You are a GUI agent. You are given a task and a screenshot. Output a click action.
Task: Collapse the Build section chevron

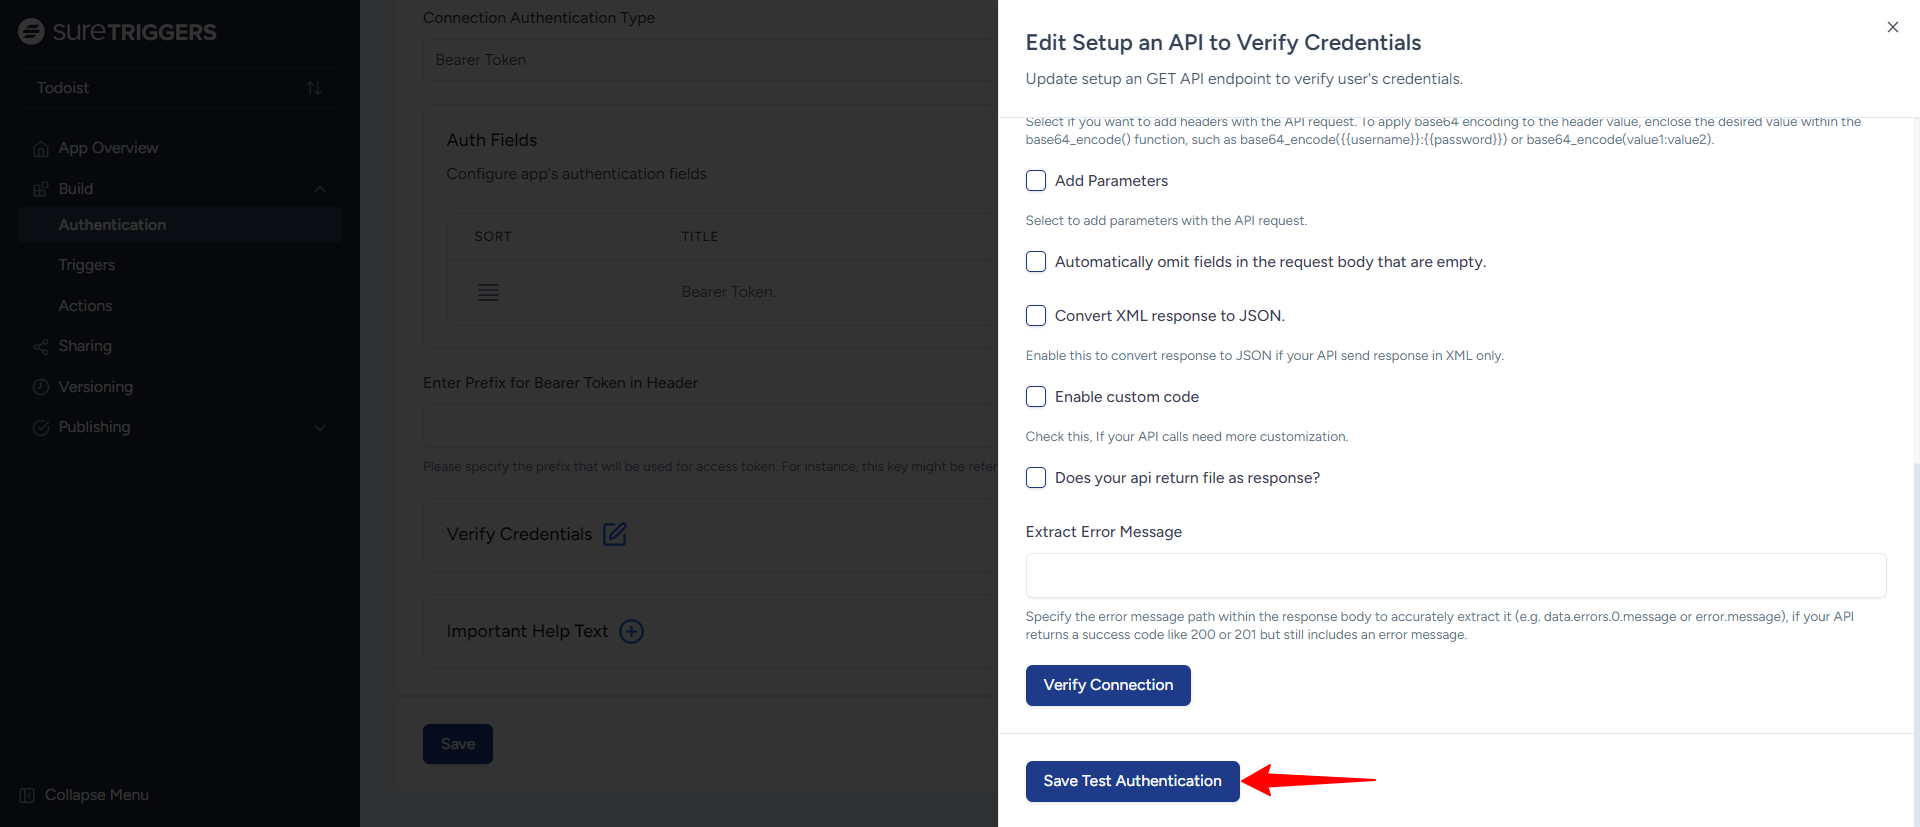tap(320, 189)
